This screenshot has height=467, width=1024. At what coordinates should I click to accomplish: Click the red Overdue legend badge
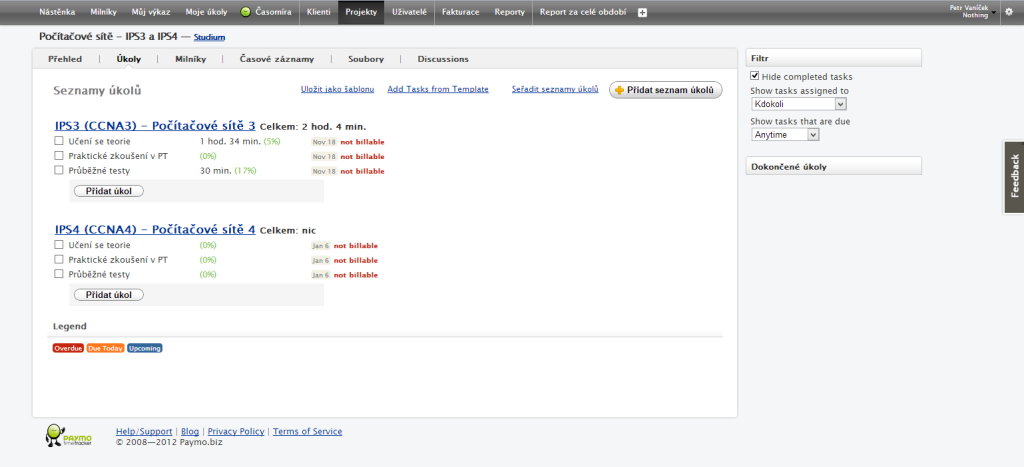pos(68,348)
